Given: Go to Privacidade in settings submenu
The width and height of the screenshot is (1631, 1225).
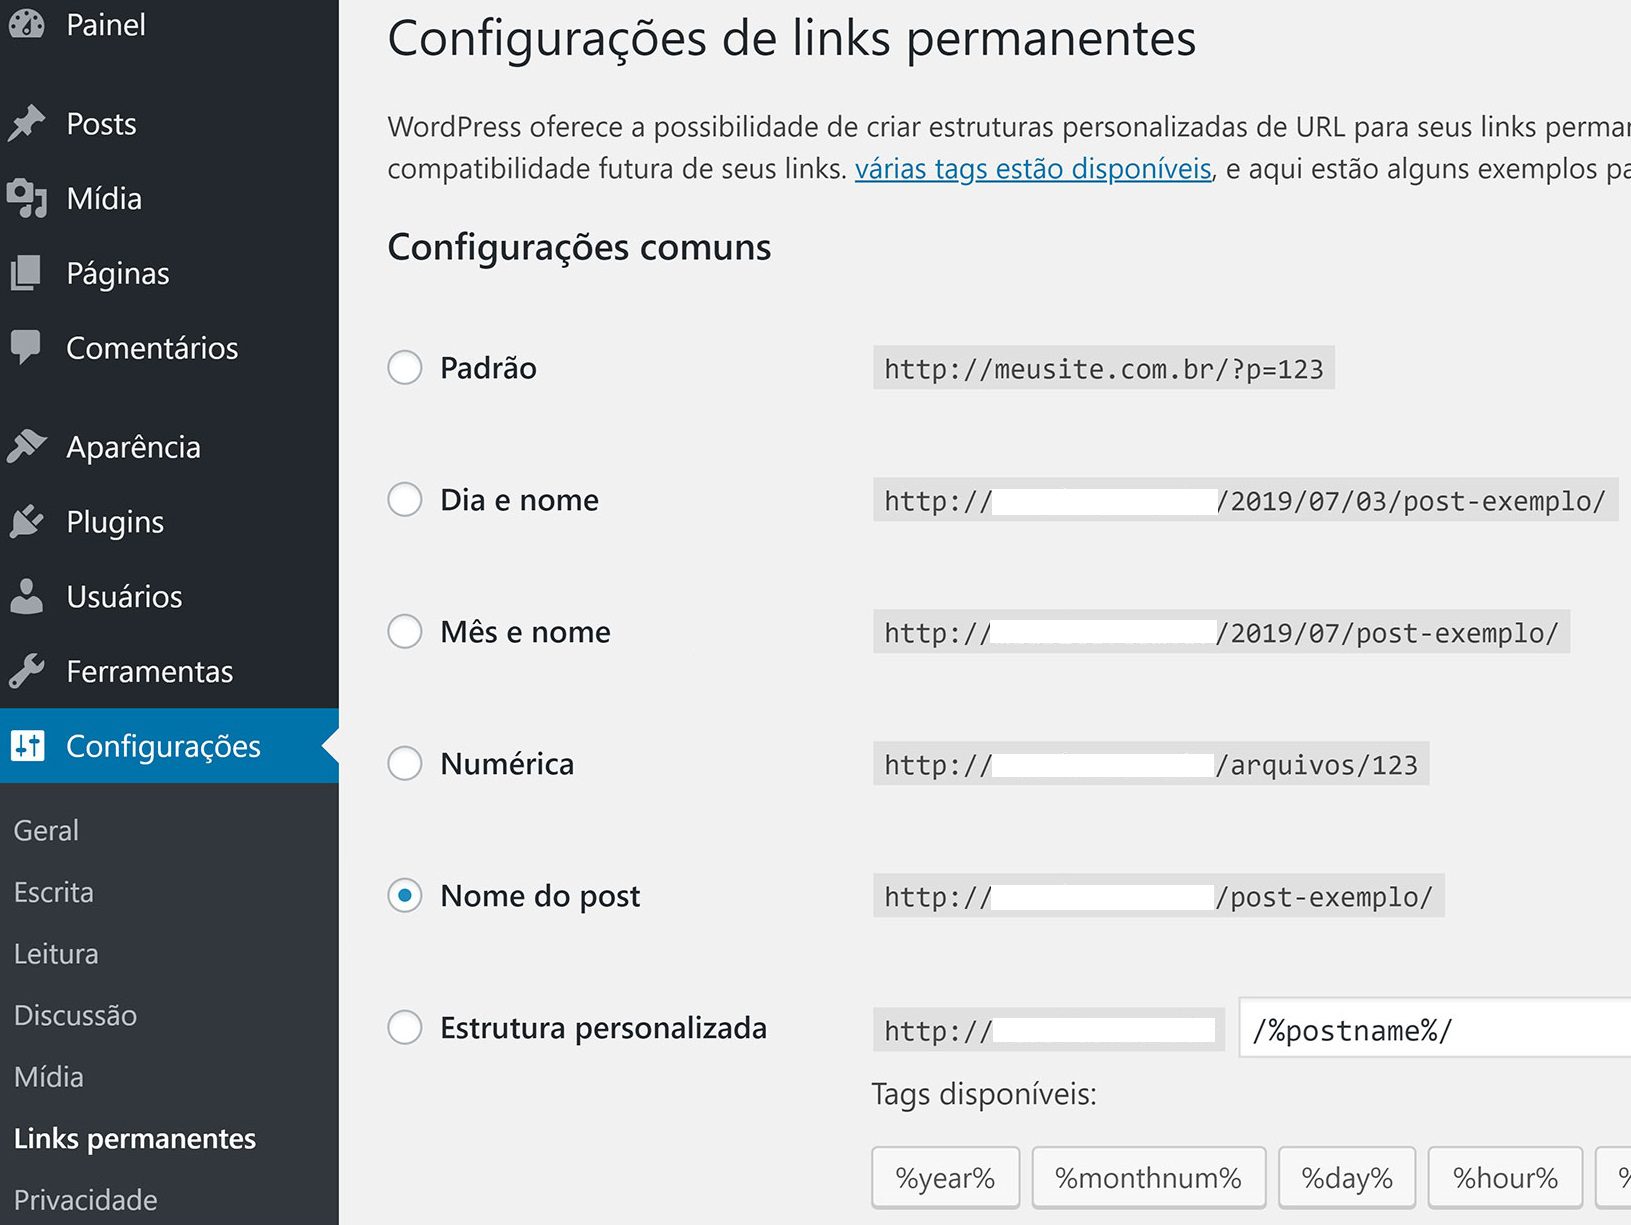Looking at the screenshot, I should pyautogui.click(x=86, y=1199).
